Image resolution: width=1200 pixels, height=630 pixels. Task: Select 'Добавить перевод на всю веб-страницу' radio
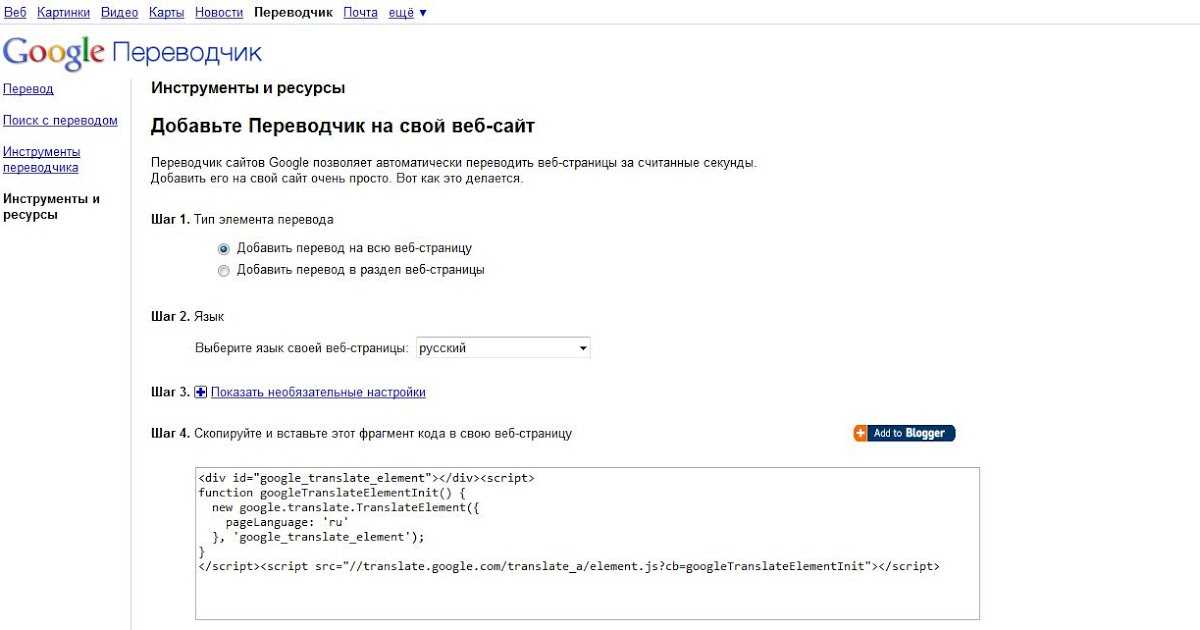224,248
